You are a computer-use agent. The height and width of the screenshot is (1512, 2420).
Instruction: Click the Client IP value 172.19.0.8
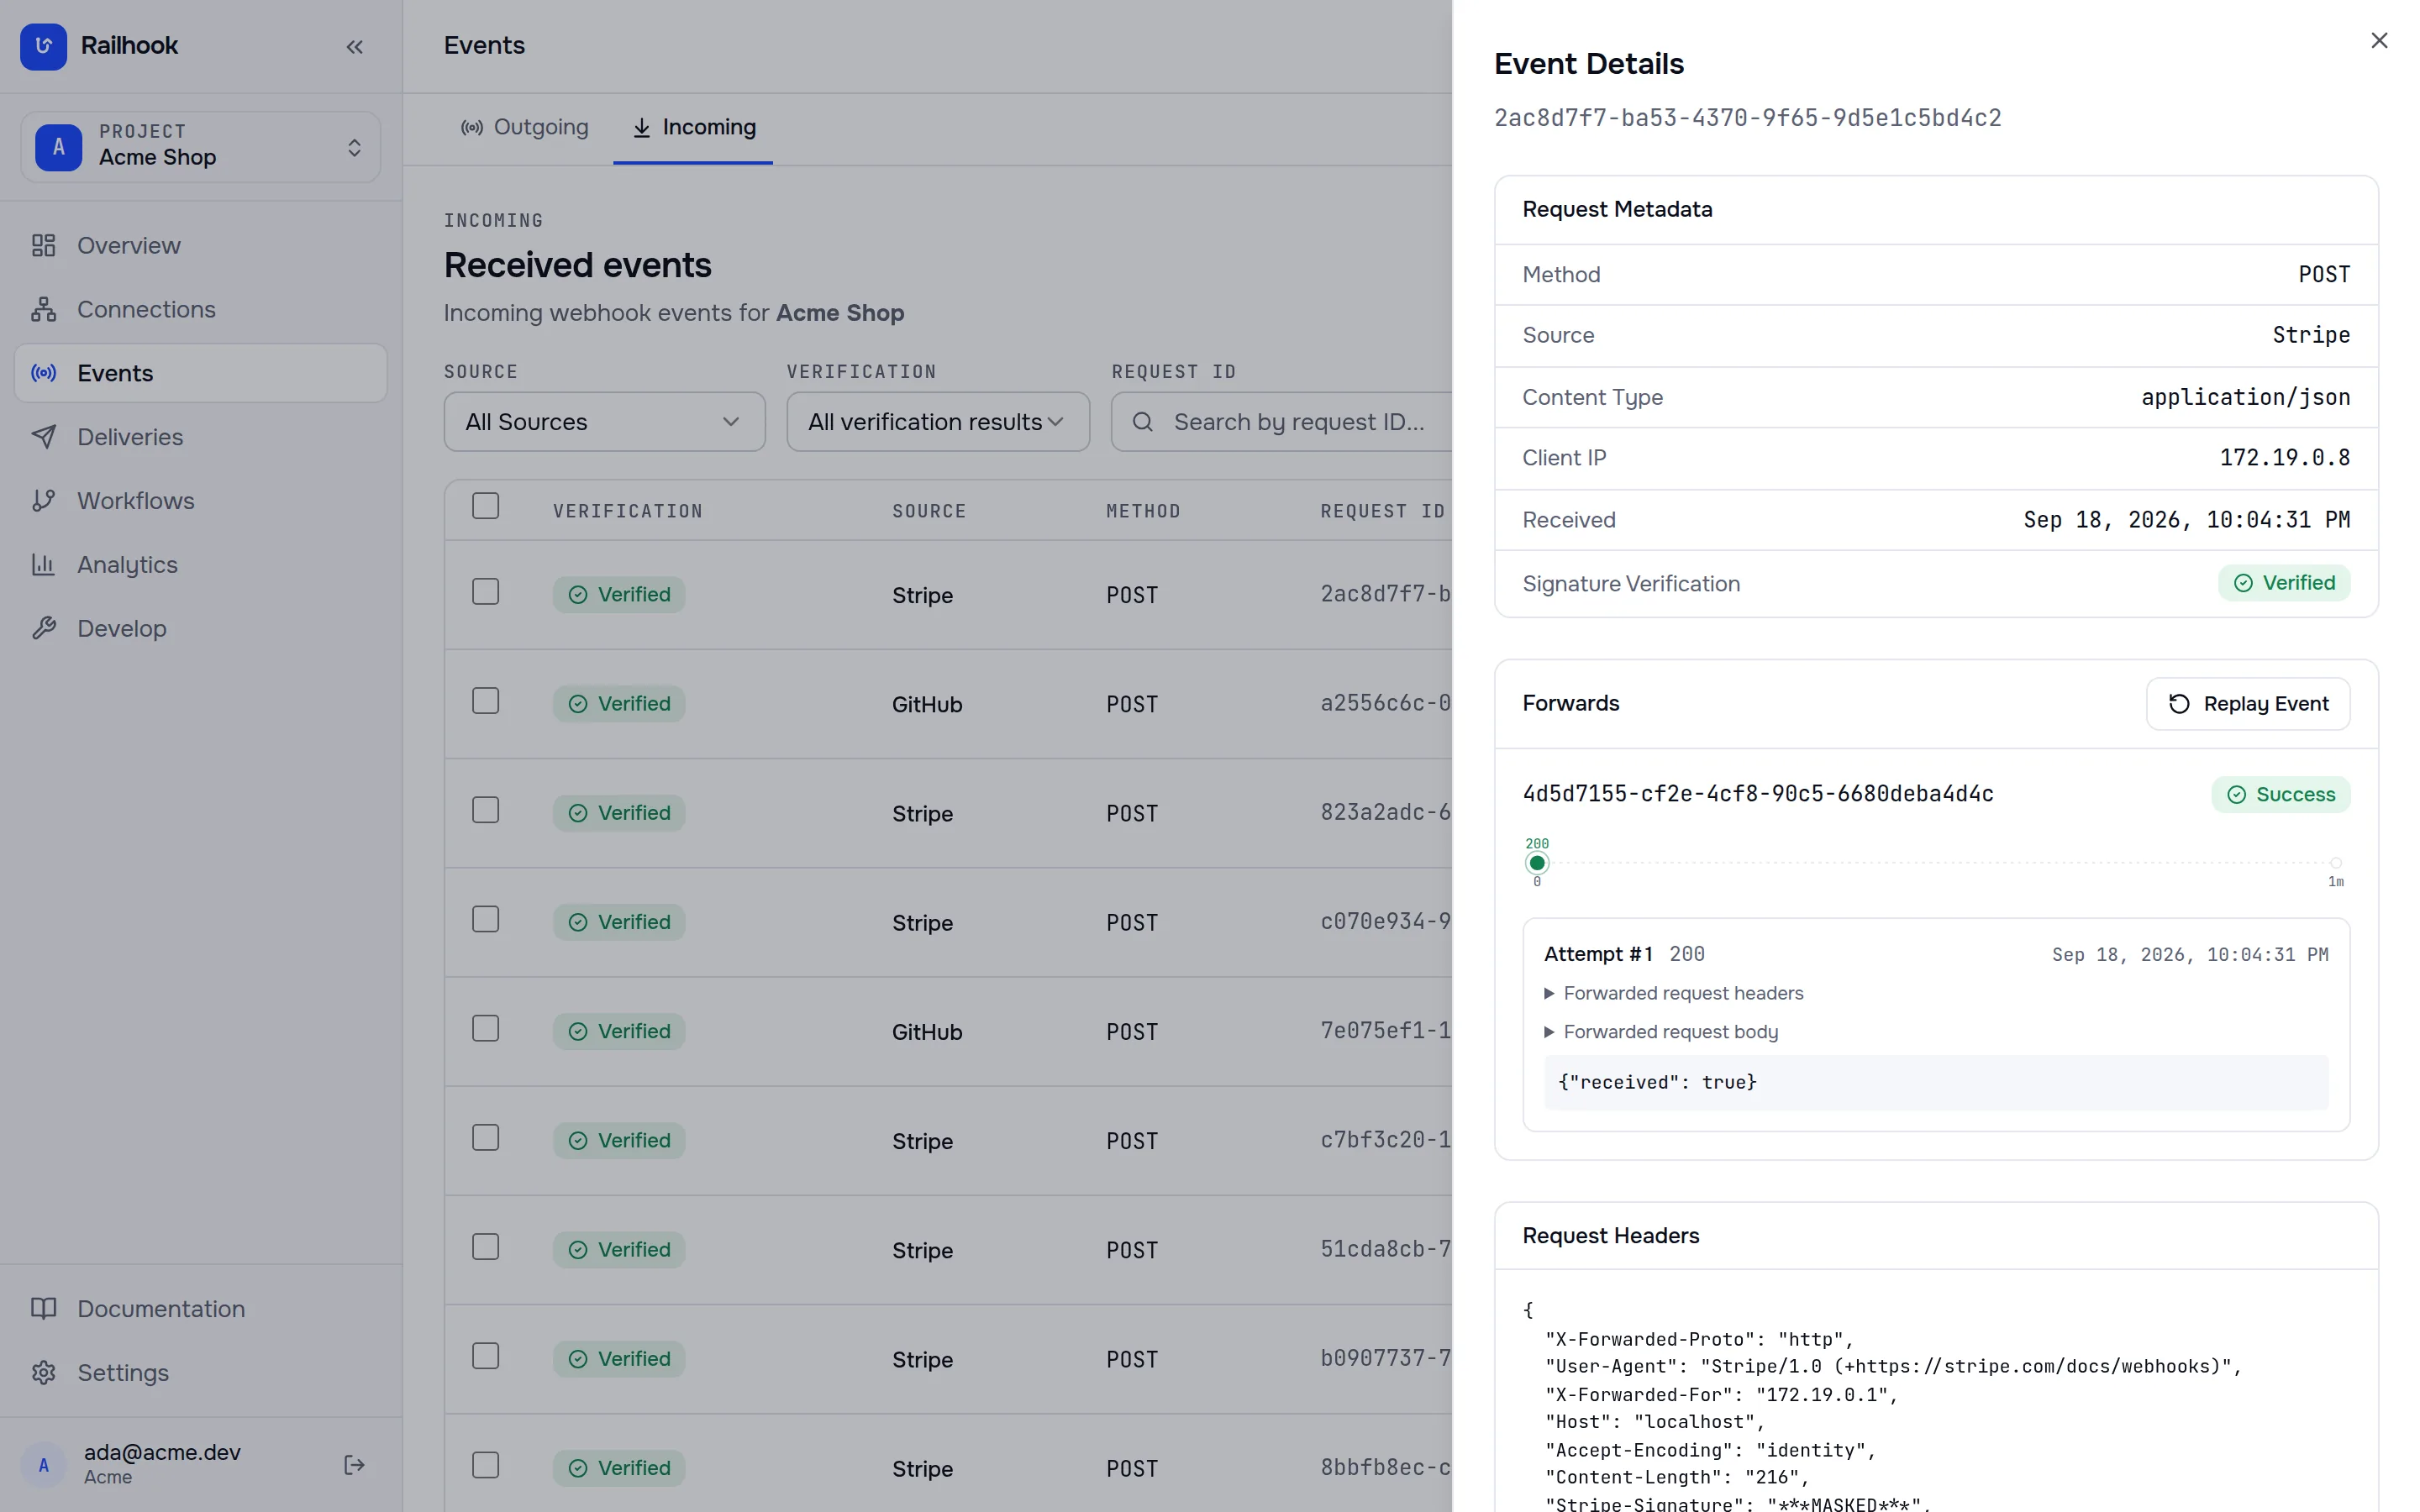2284,458
